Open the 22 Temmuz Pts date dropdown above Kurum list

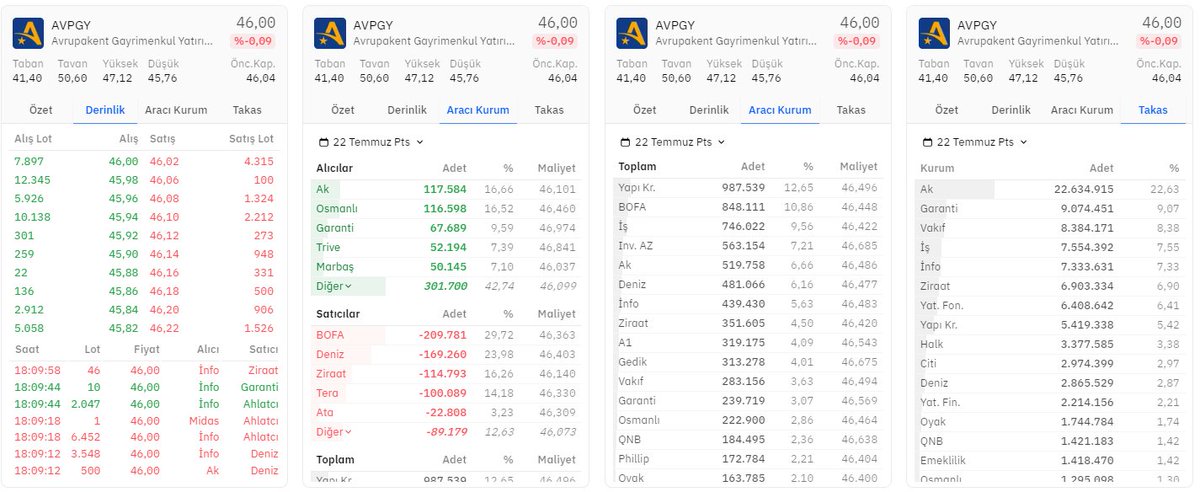tap(975, 142)
